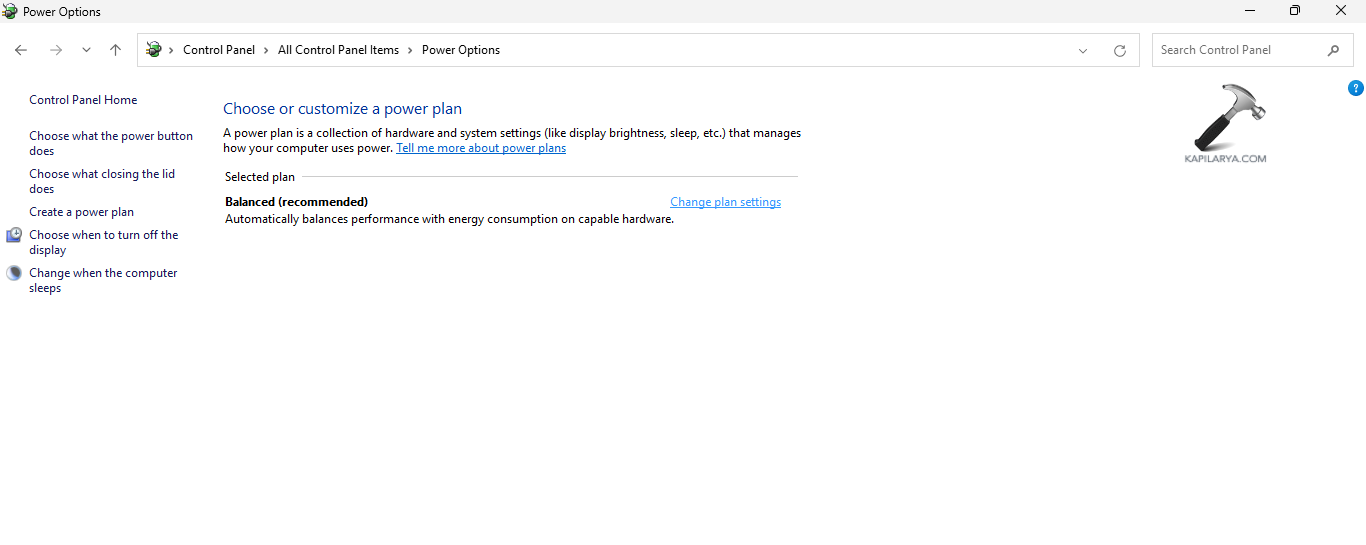
Task: Expand chevron after All Control Panel Items
Action: 410,50
